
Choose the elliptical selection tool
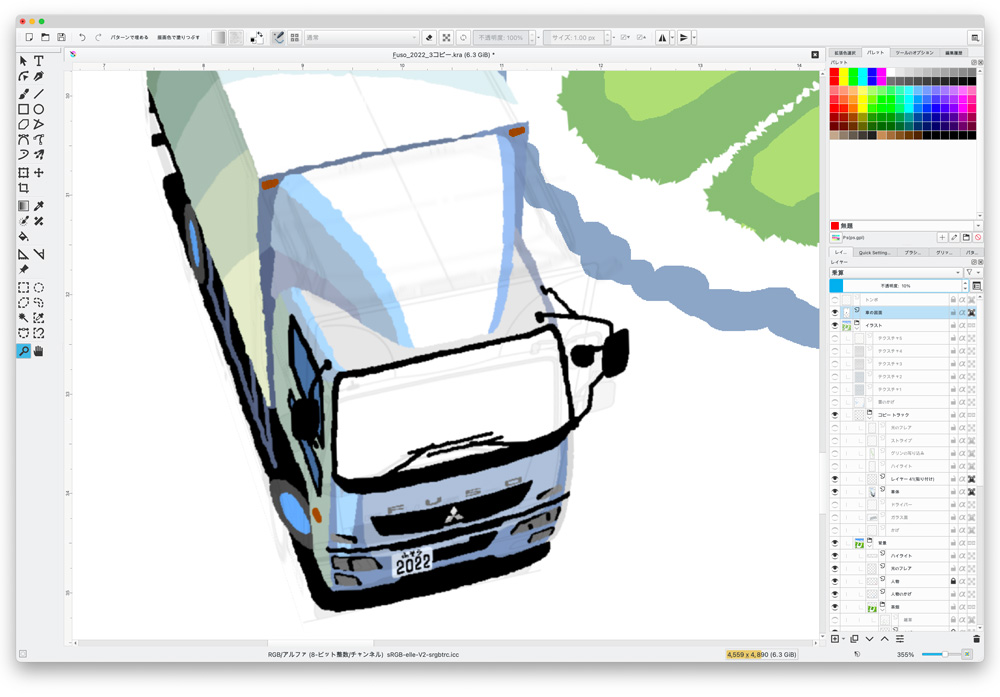(x=39, y=288)
